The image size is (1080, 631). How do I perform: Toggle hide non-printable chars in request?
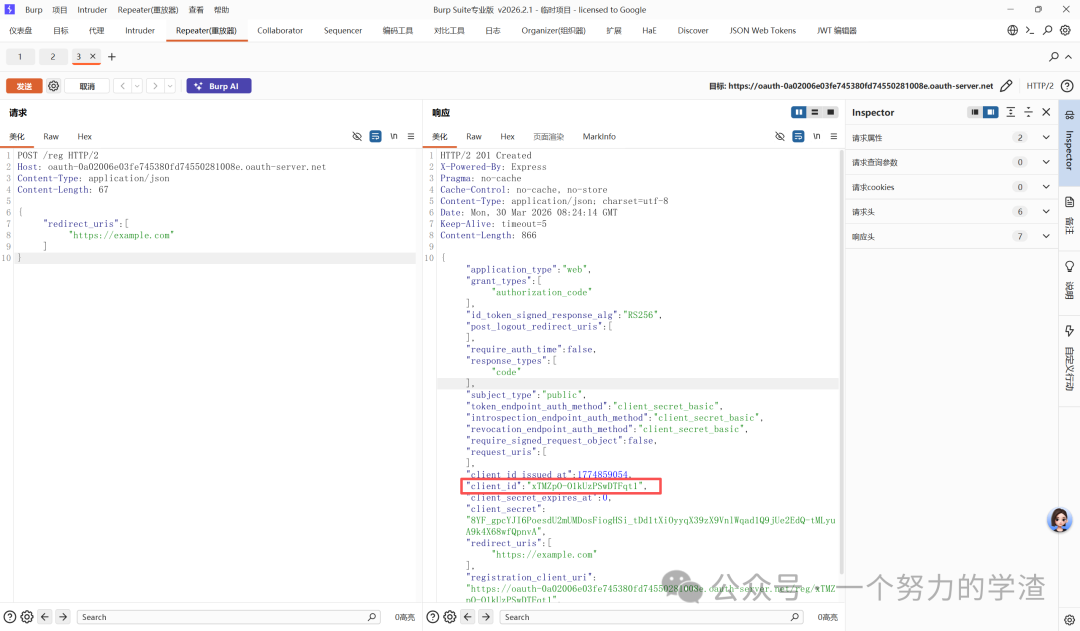point(357,136)
